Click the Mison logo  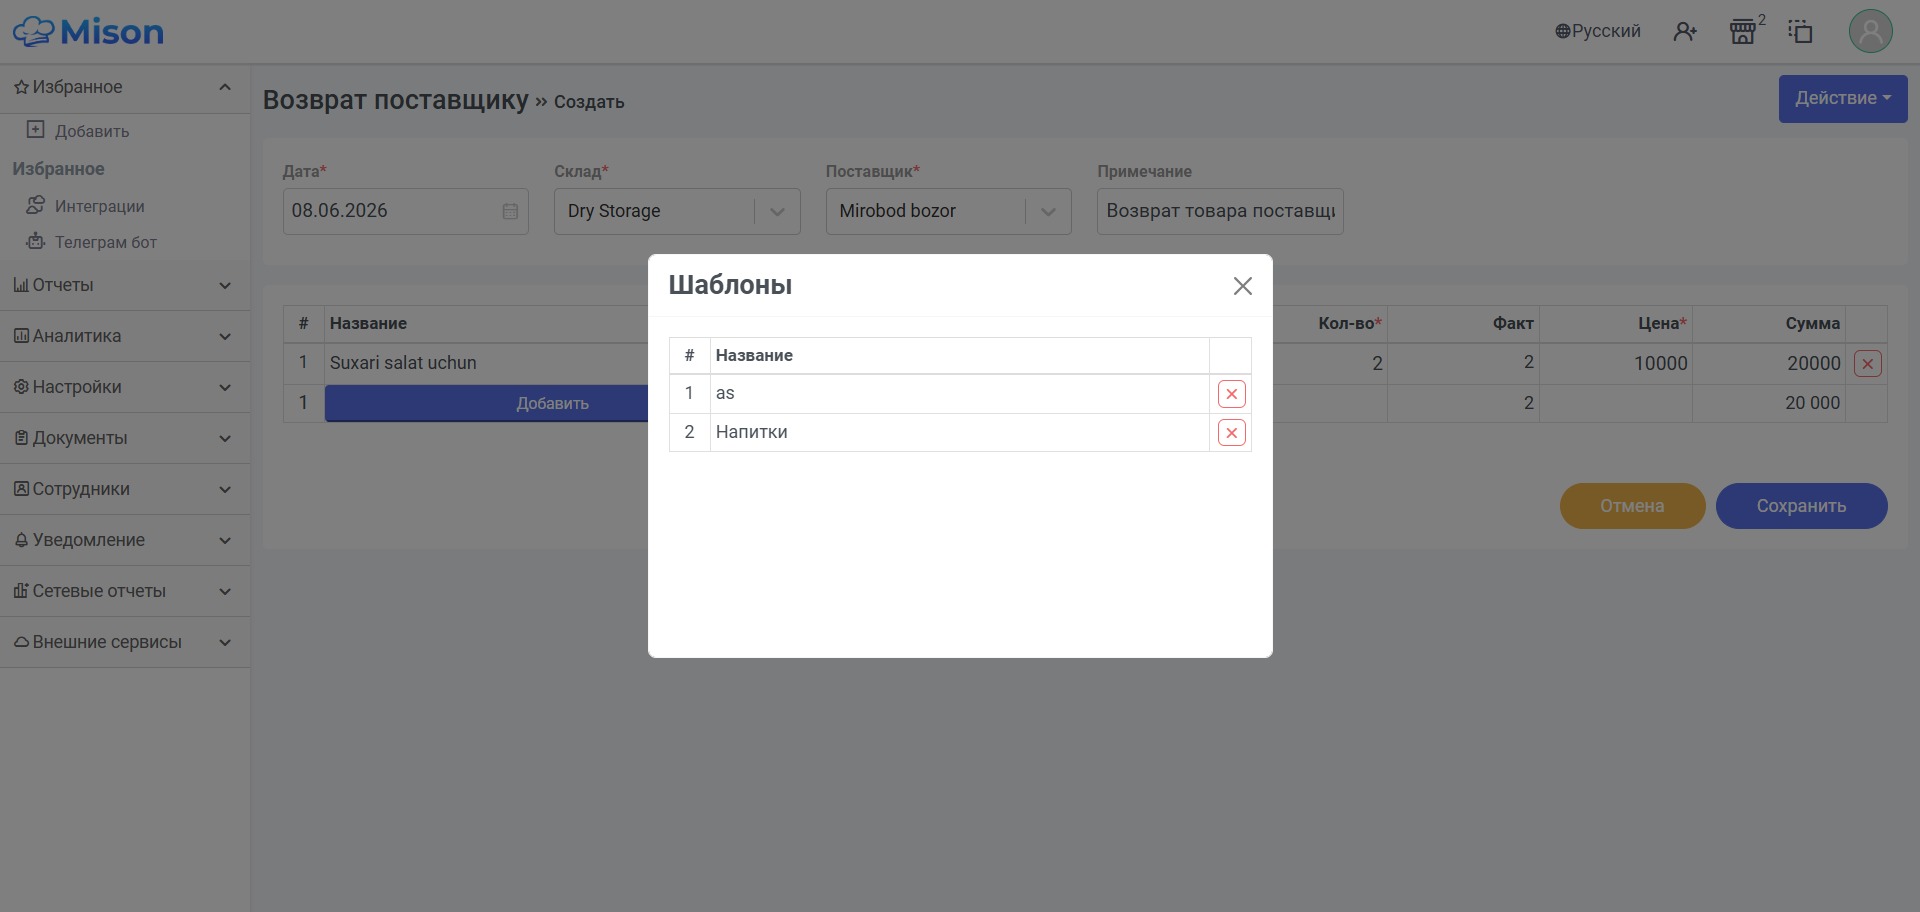point(88,32)
